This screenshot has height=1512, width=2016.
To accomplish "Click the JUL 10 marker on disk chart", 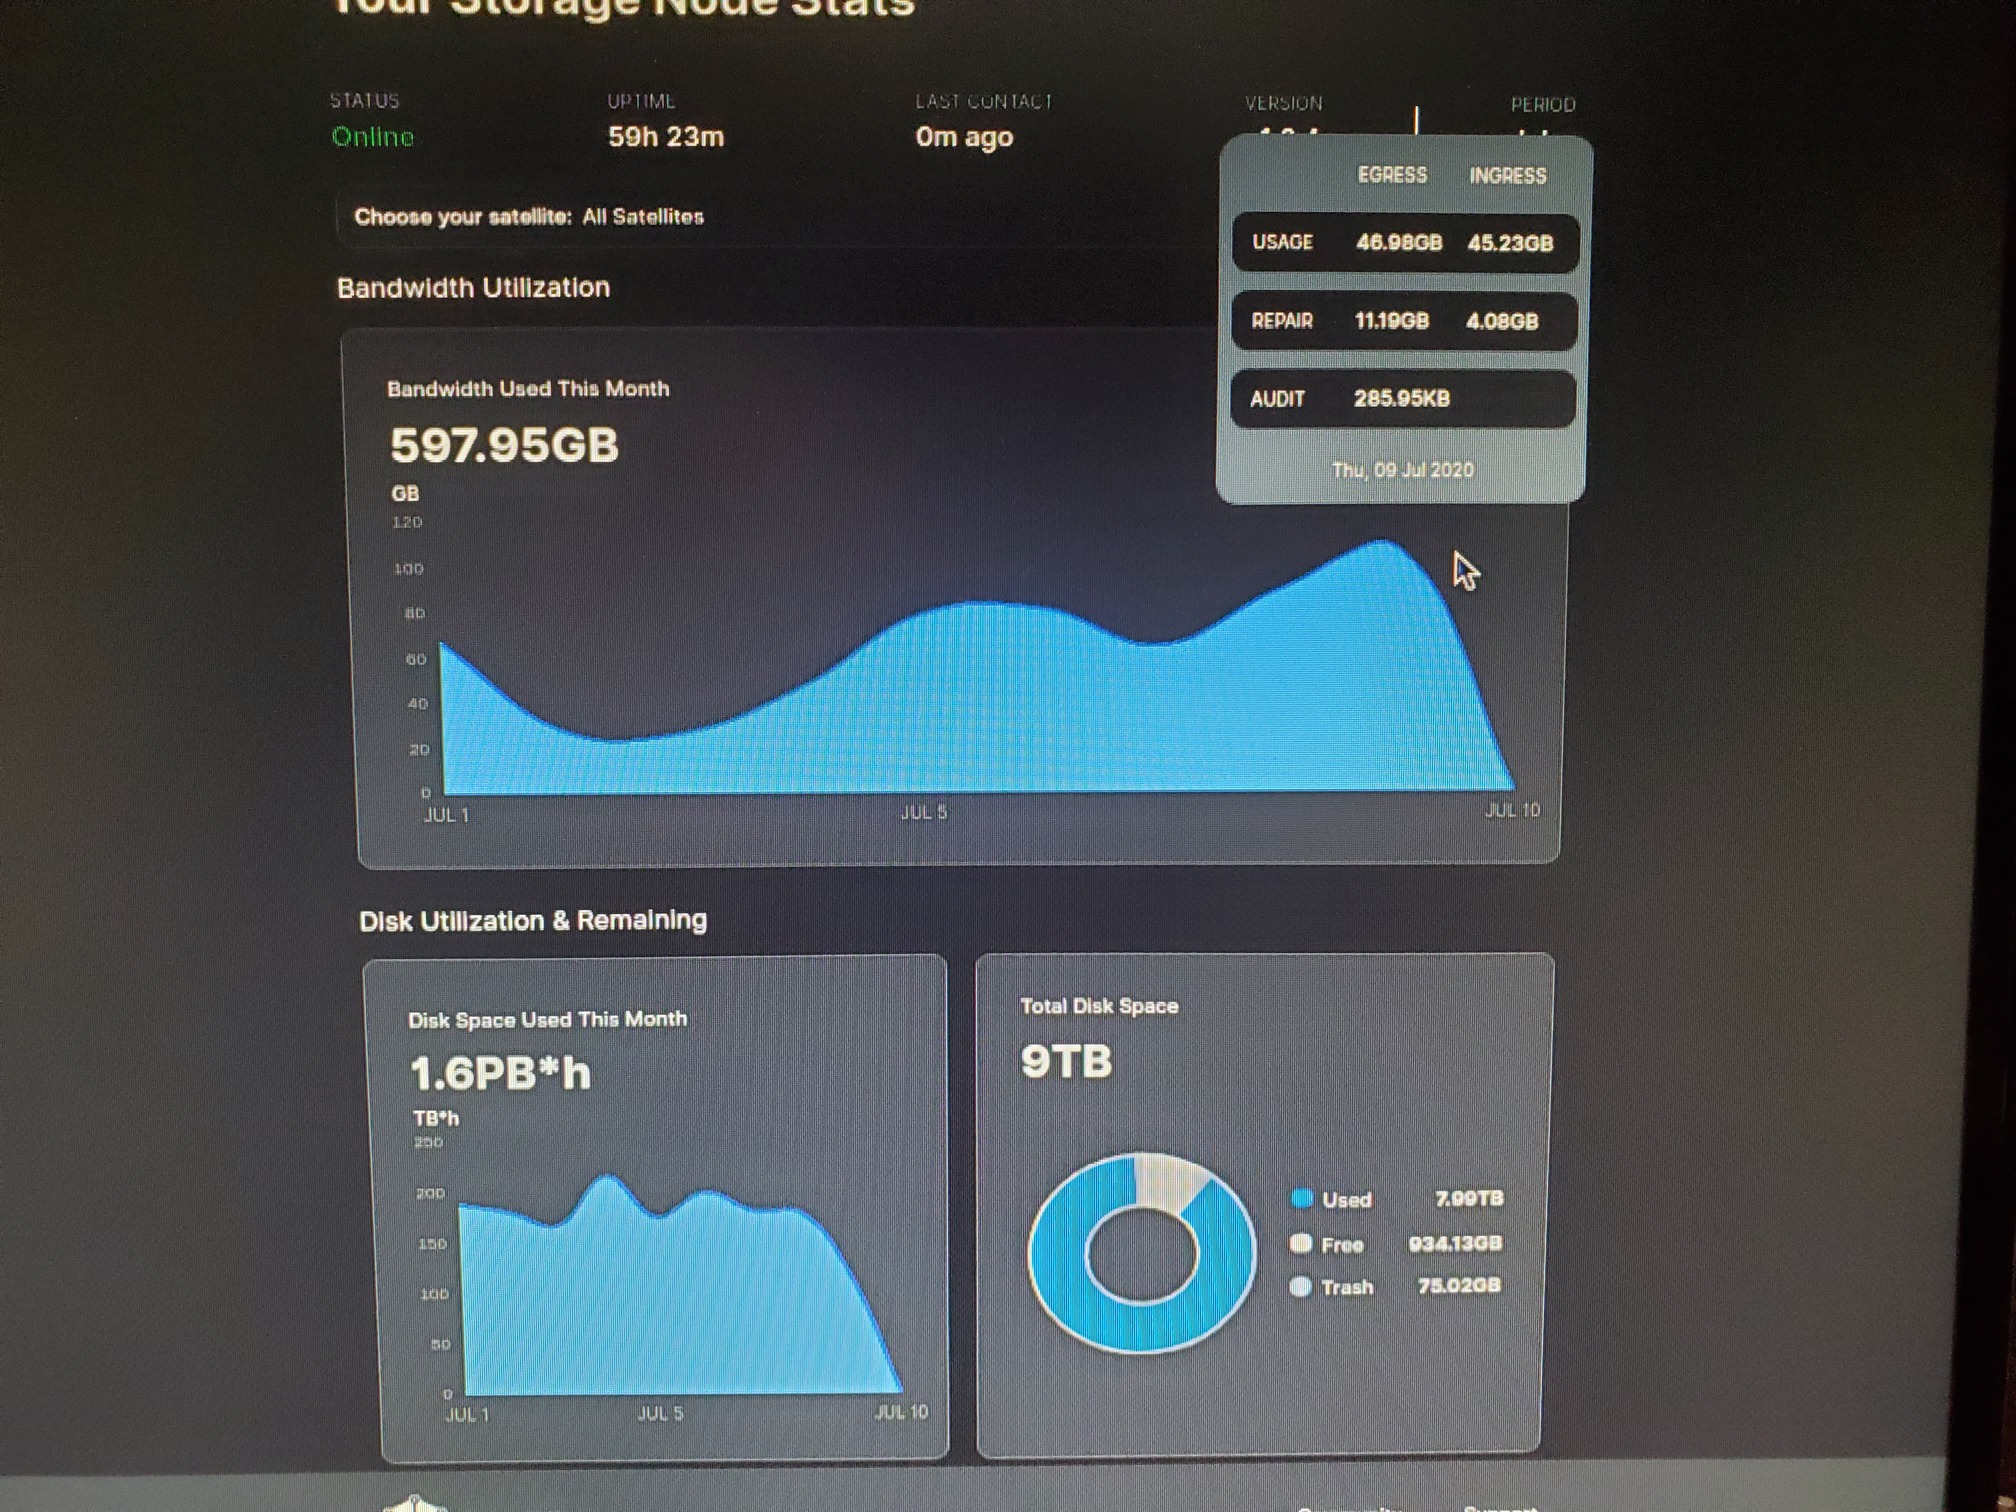I will pyautogui.click(x=901, y=1412).
